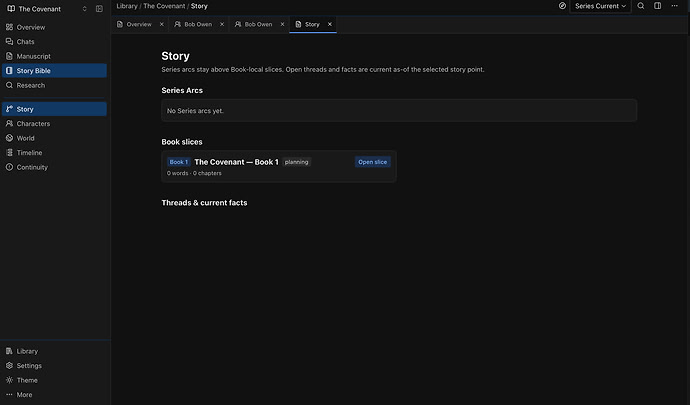Open World section
Viewport: 690px width, 405px height.
pos(54,138)
